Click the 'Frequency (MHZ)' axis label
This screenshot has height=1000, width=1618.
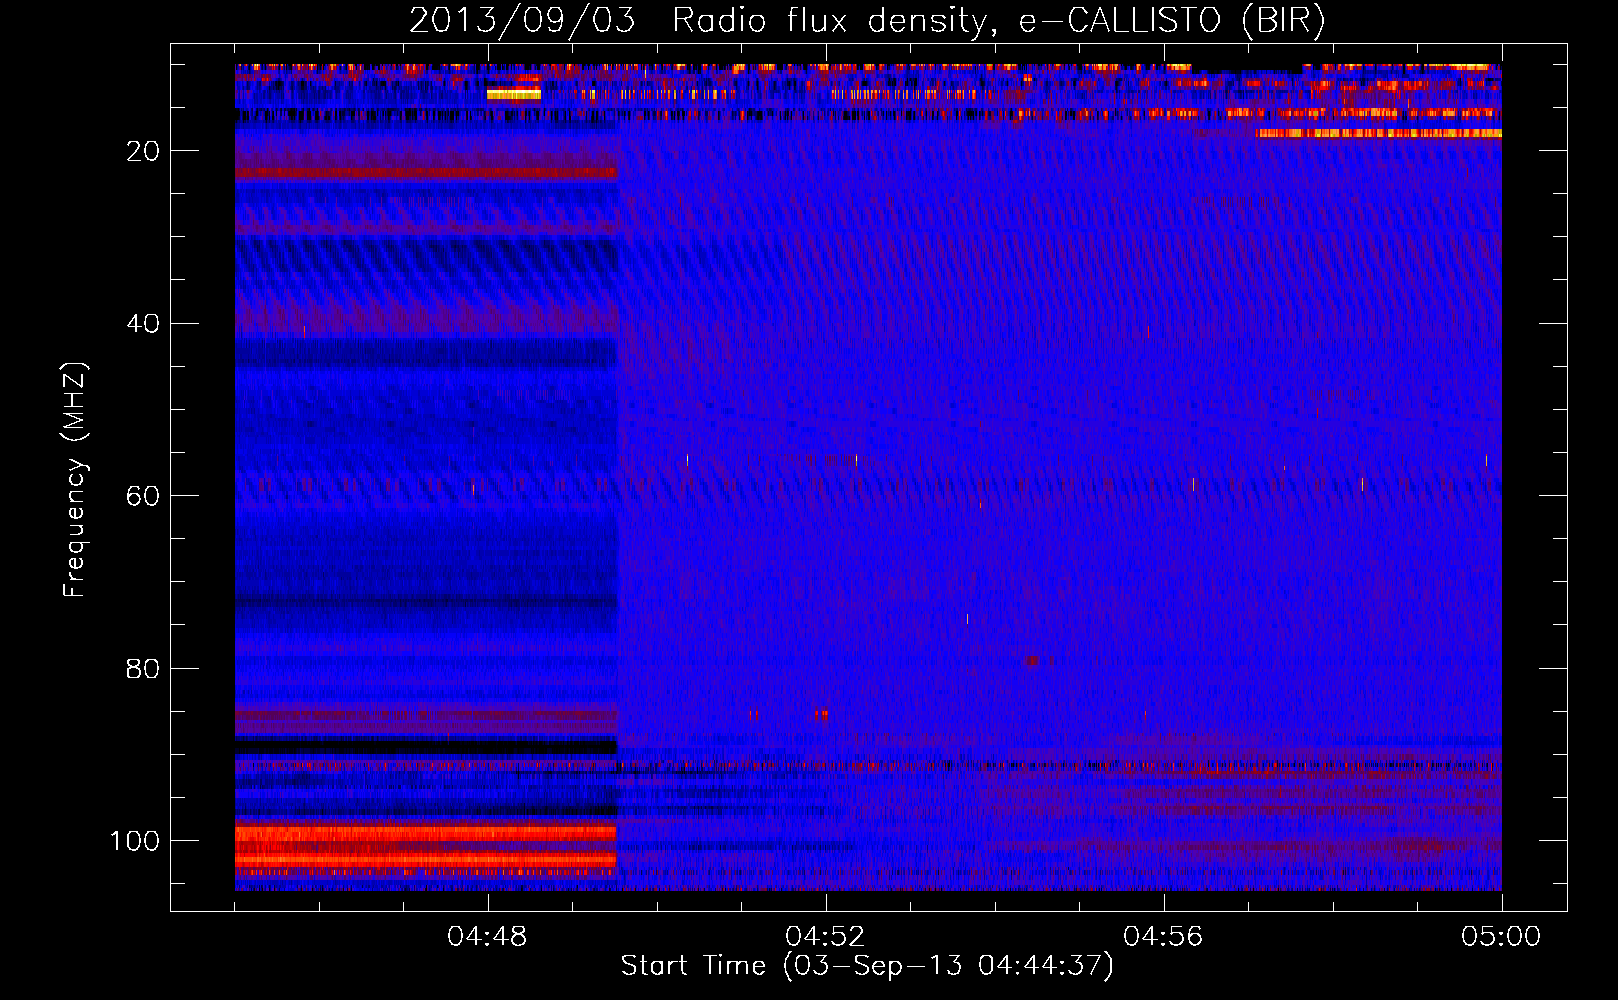coord(75,480)
